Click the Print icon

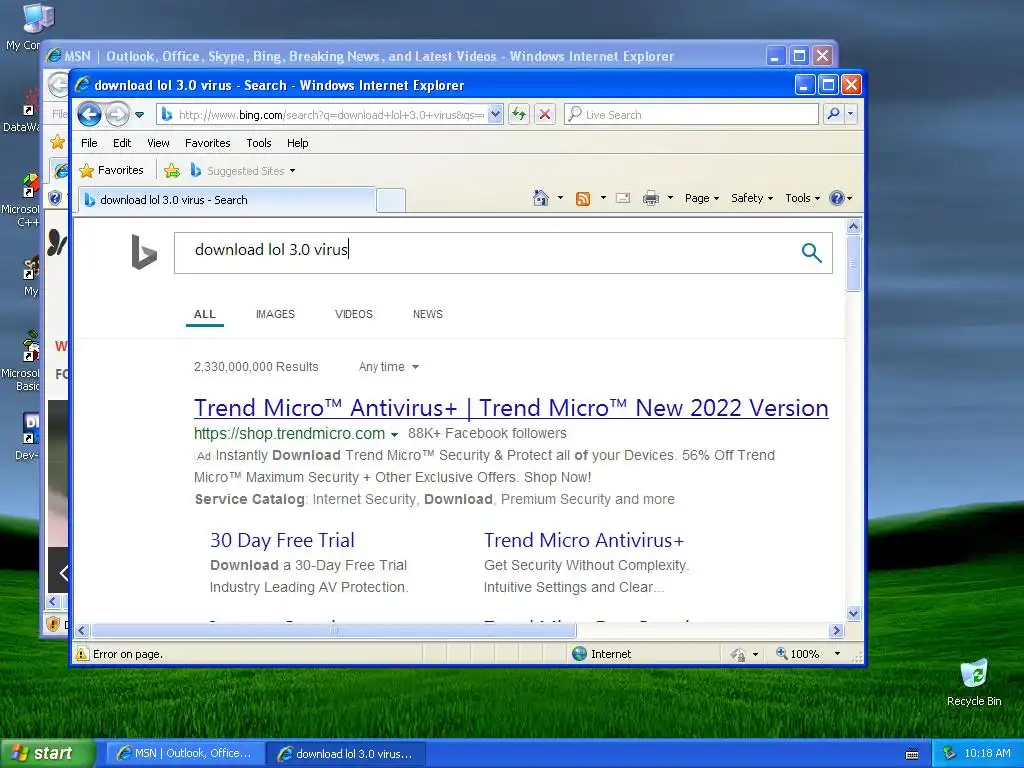pos(650,198)
